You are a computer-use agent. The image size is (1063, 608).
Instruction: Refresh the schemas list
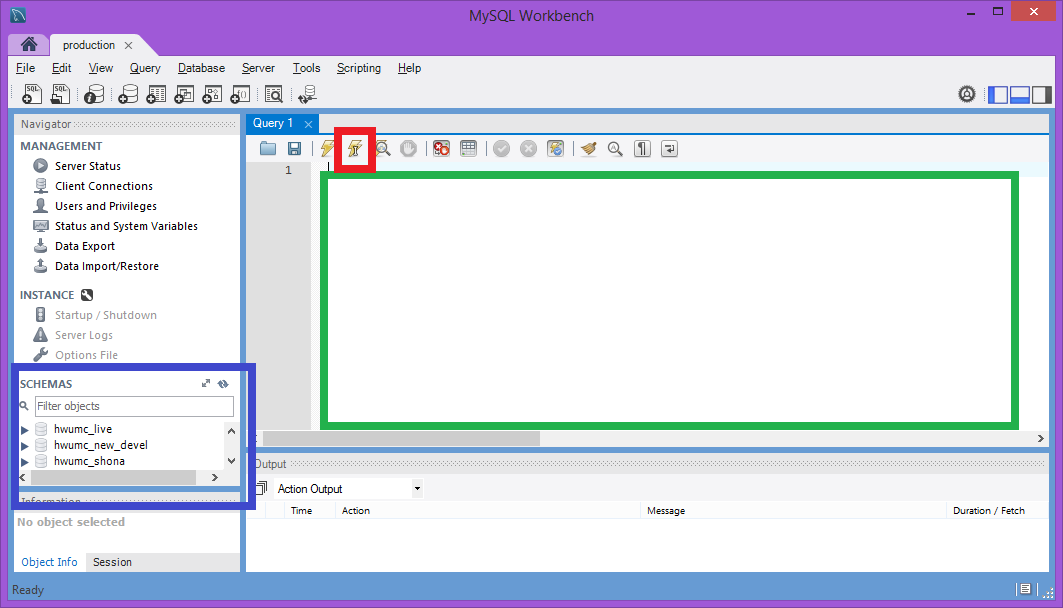click(223, 384)
